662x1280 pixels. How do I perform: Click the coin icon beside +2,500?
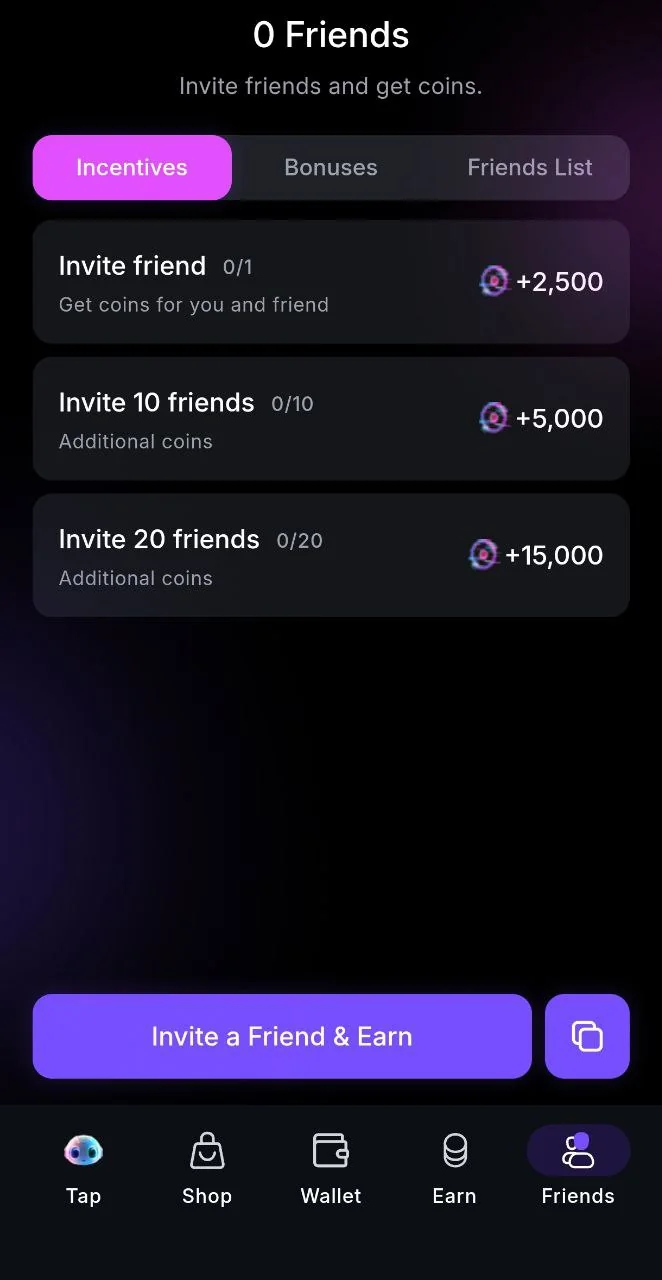(494, 282)
